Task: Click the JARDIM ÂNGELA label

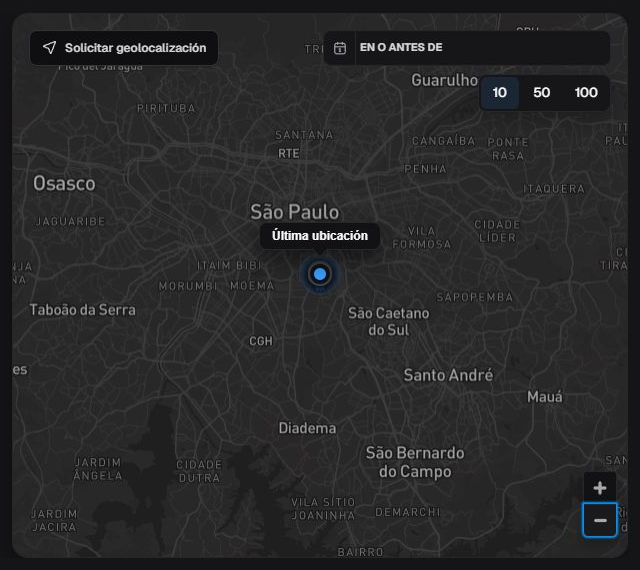Action: coord(98,469)
